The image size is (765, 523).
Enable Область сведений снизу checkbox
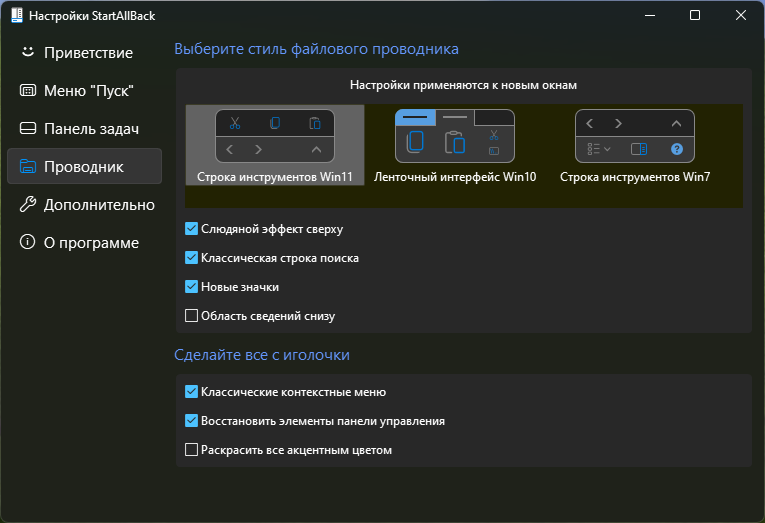point(192,316)
